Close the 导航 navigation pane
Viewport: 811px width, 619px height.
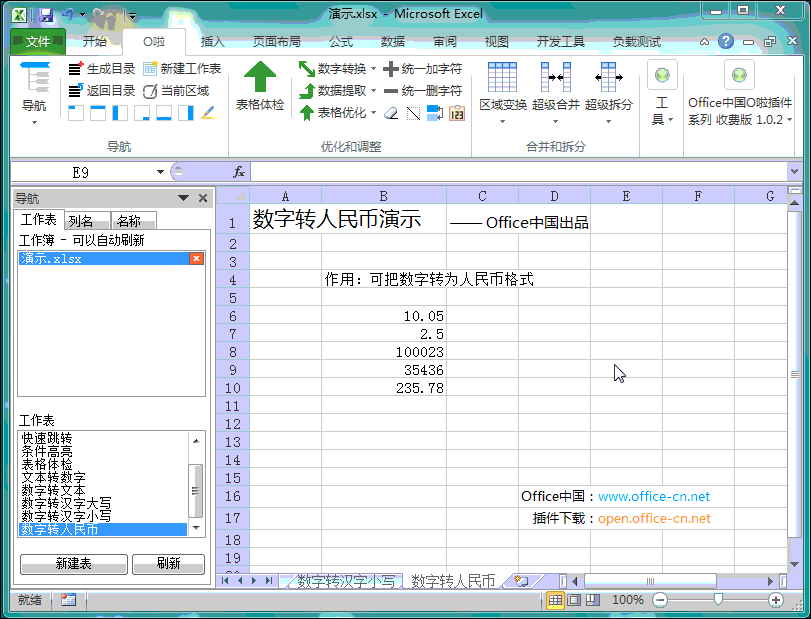(203, 198)
